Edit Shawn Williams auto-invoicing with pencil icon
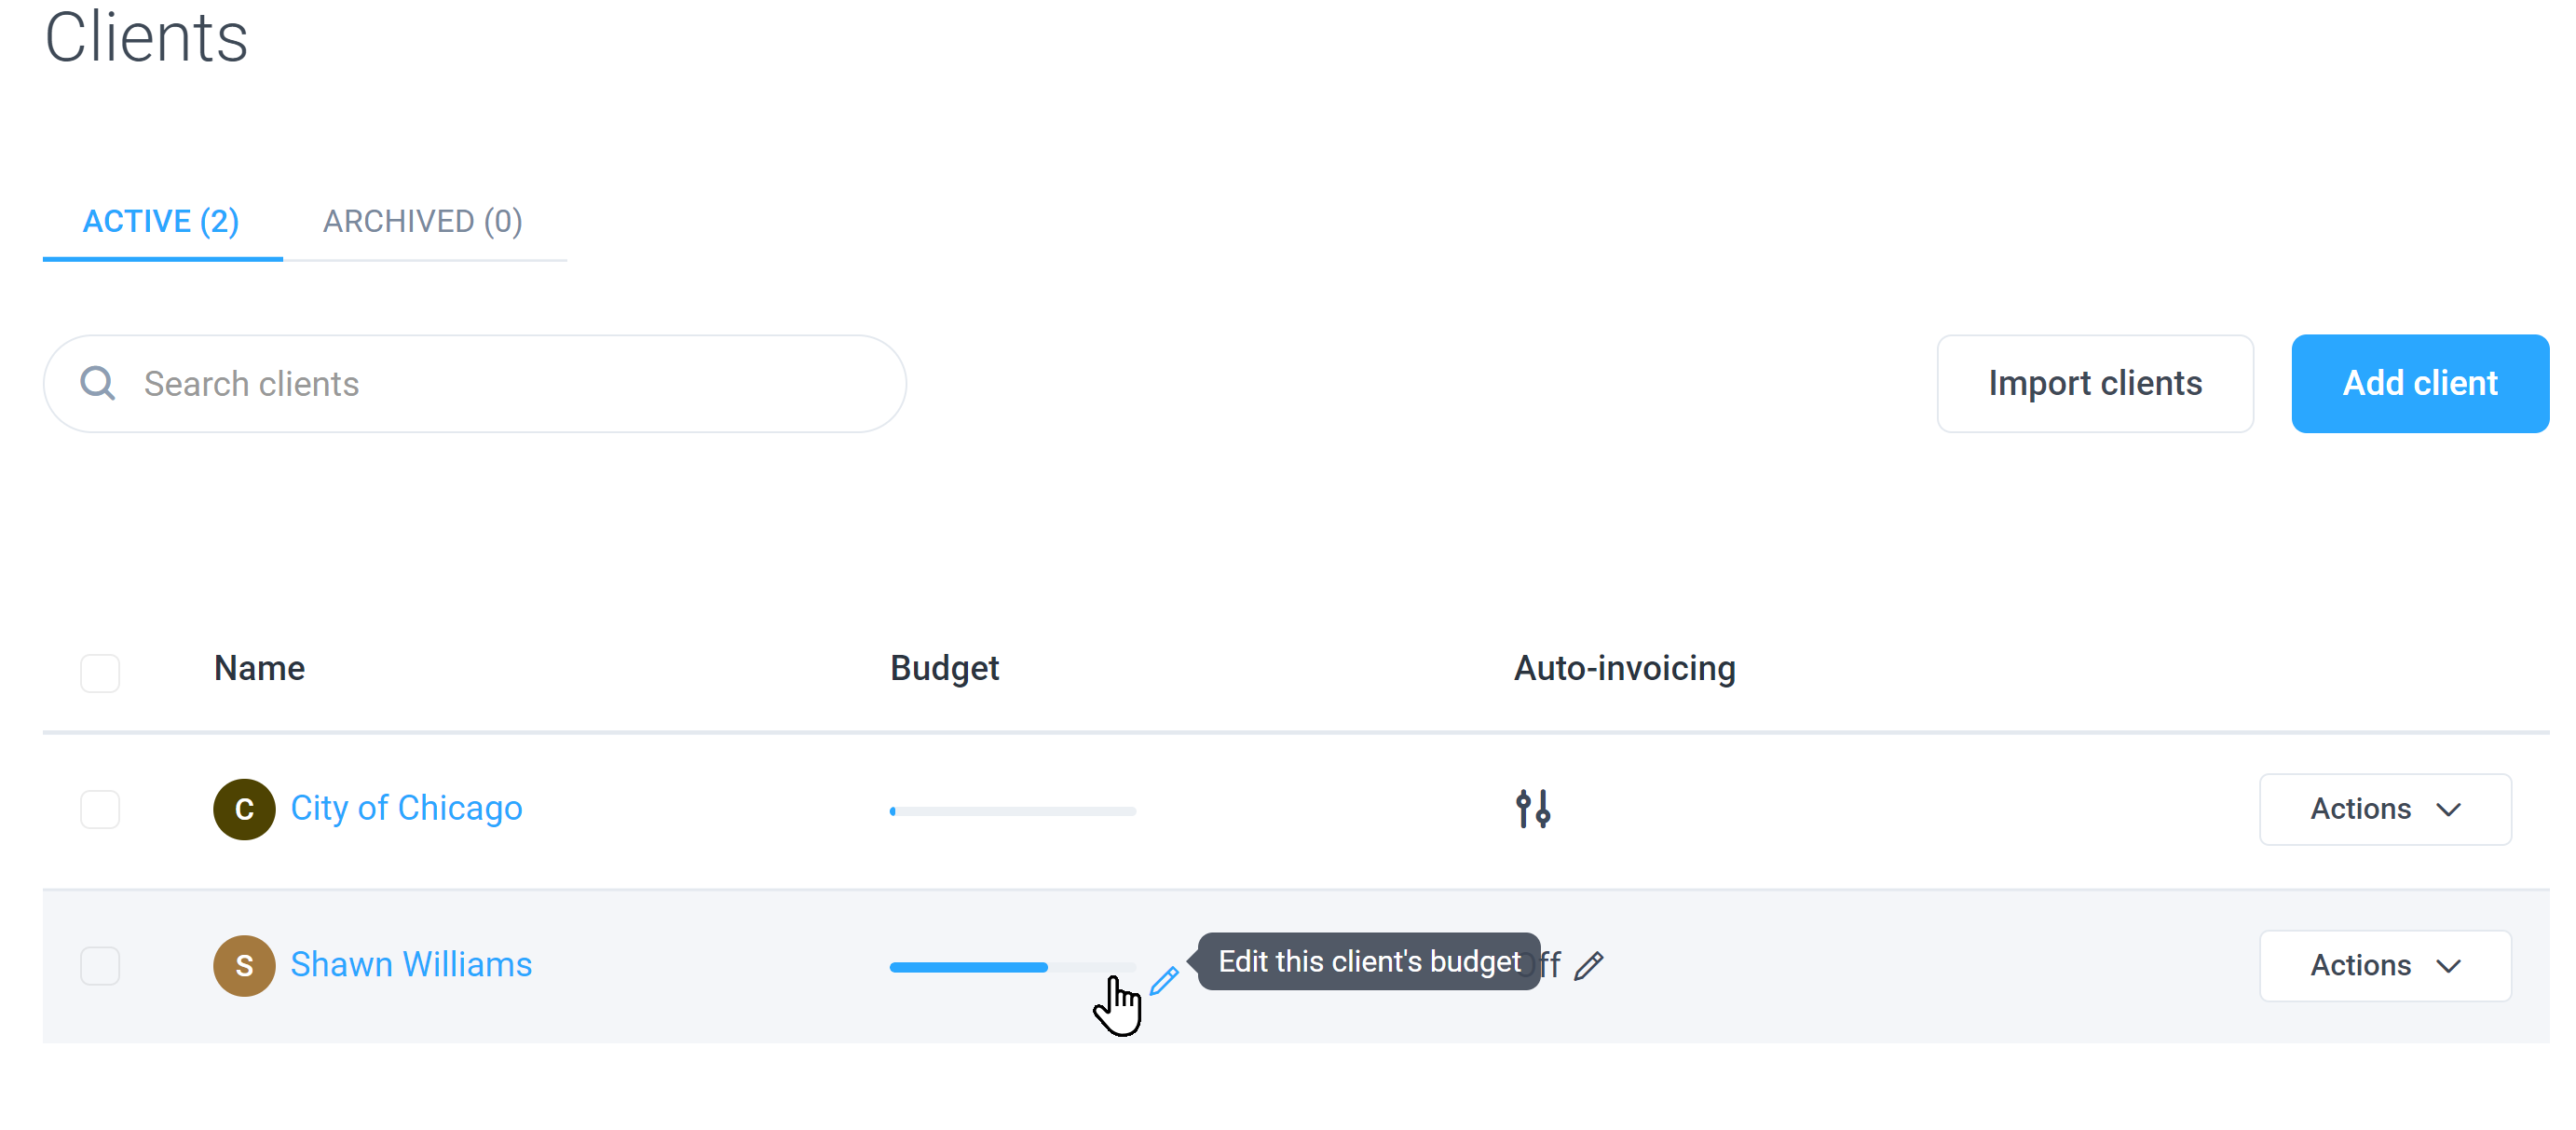2576x1130 pixels. pos(1589,966)
